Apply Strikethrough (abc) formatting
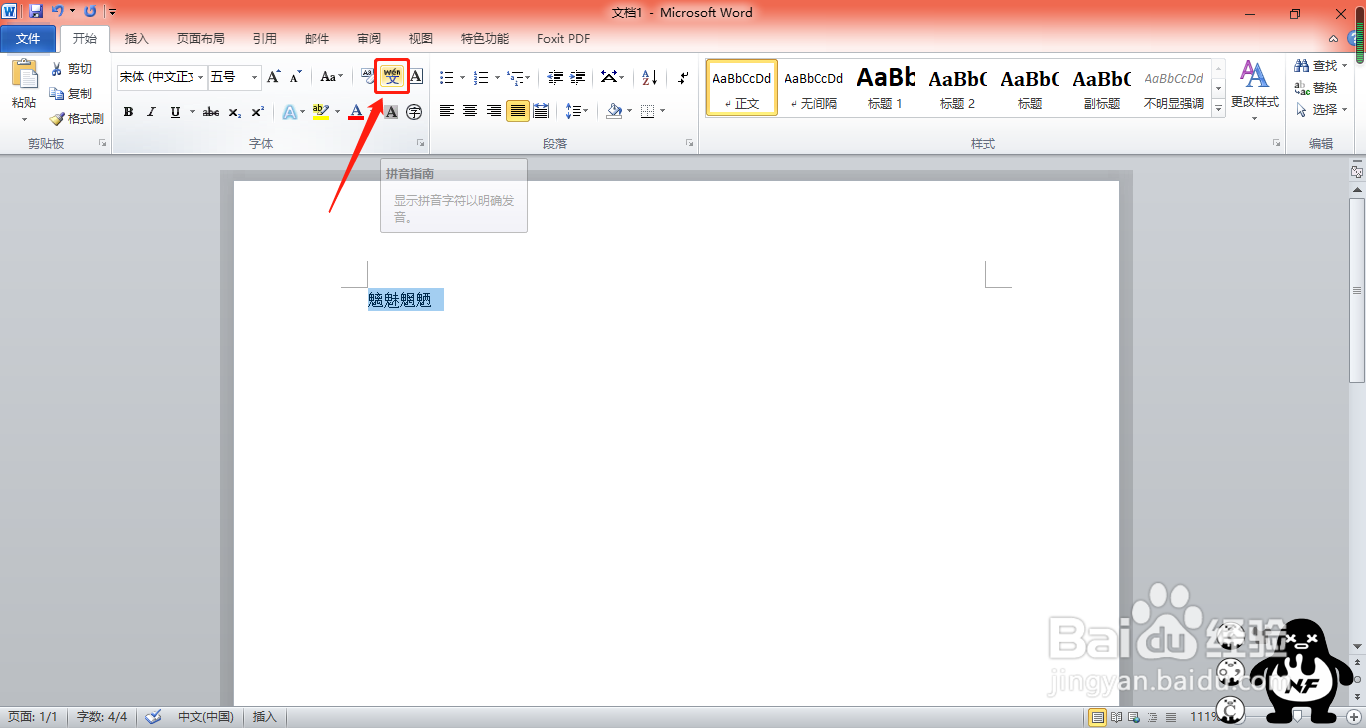The height and width of the screenshot is (728, 1366). 211,112
